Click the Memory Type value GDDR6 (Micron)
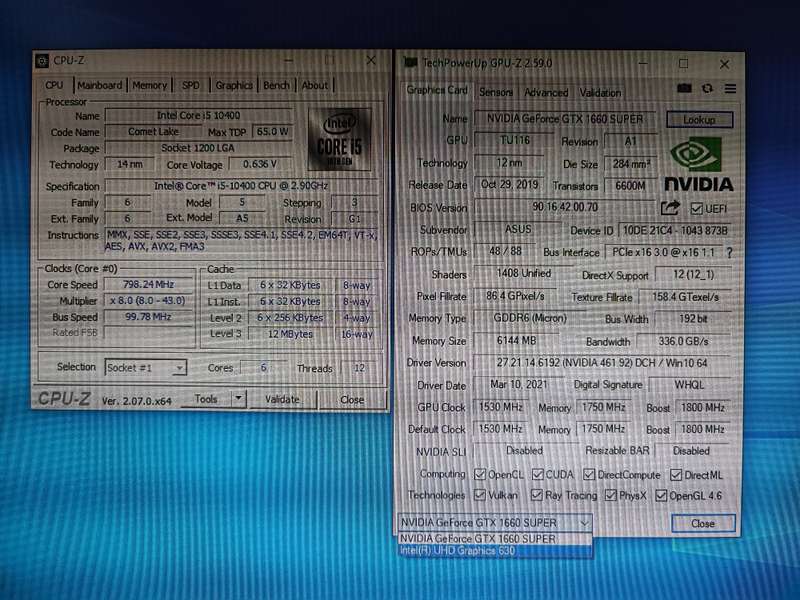 tap(530, 318)
